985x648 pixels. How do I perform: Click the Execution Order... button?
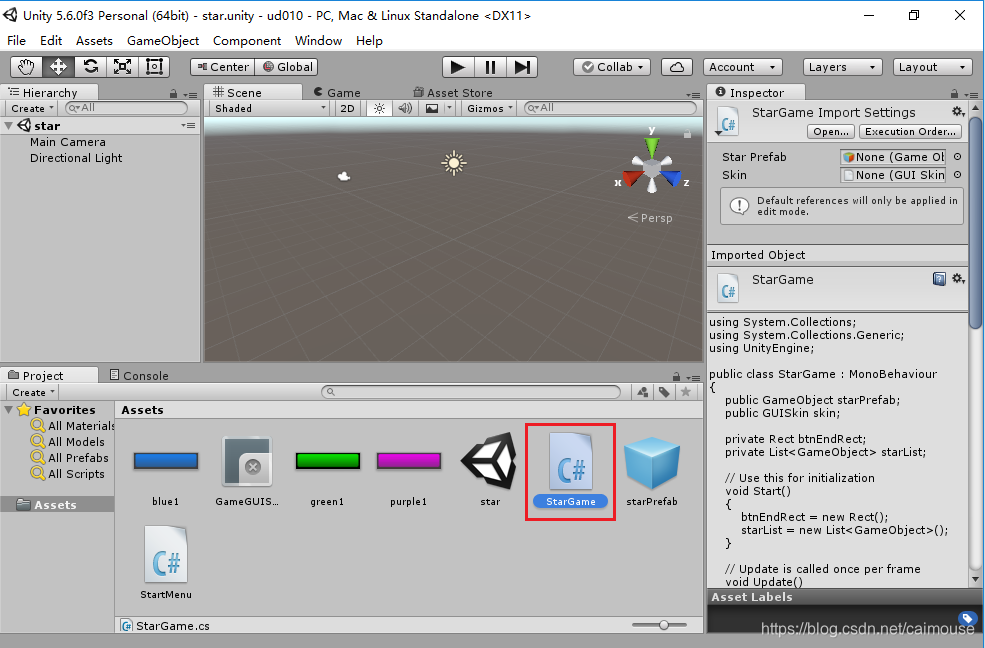[x=910, y=131]
